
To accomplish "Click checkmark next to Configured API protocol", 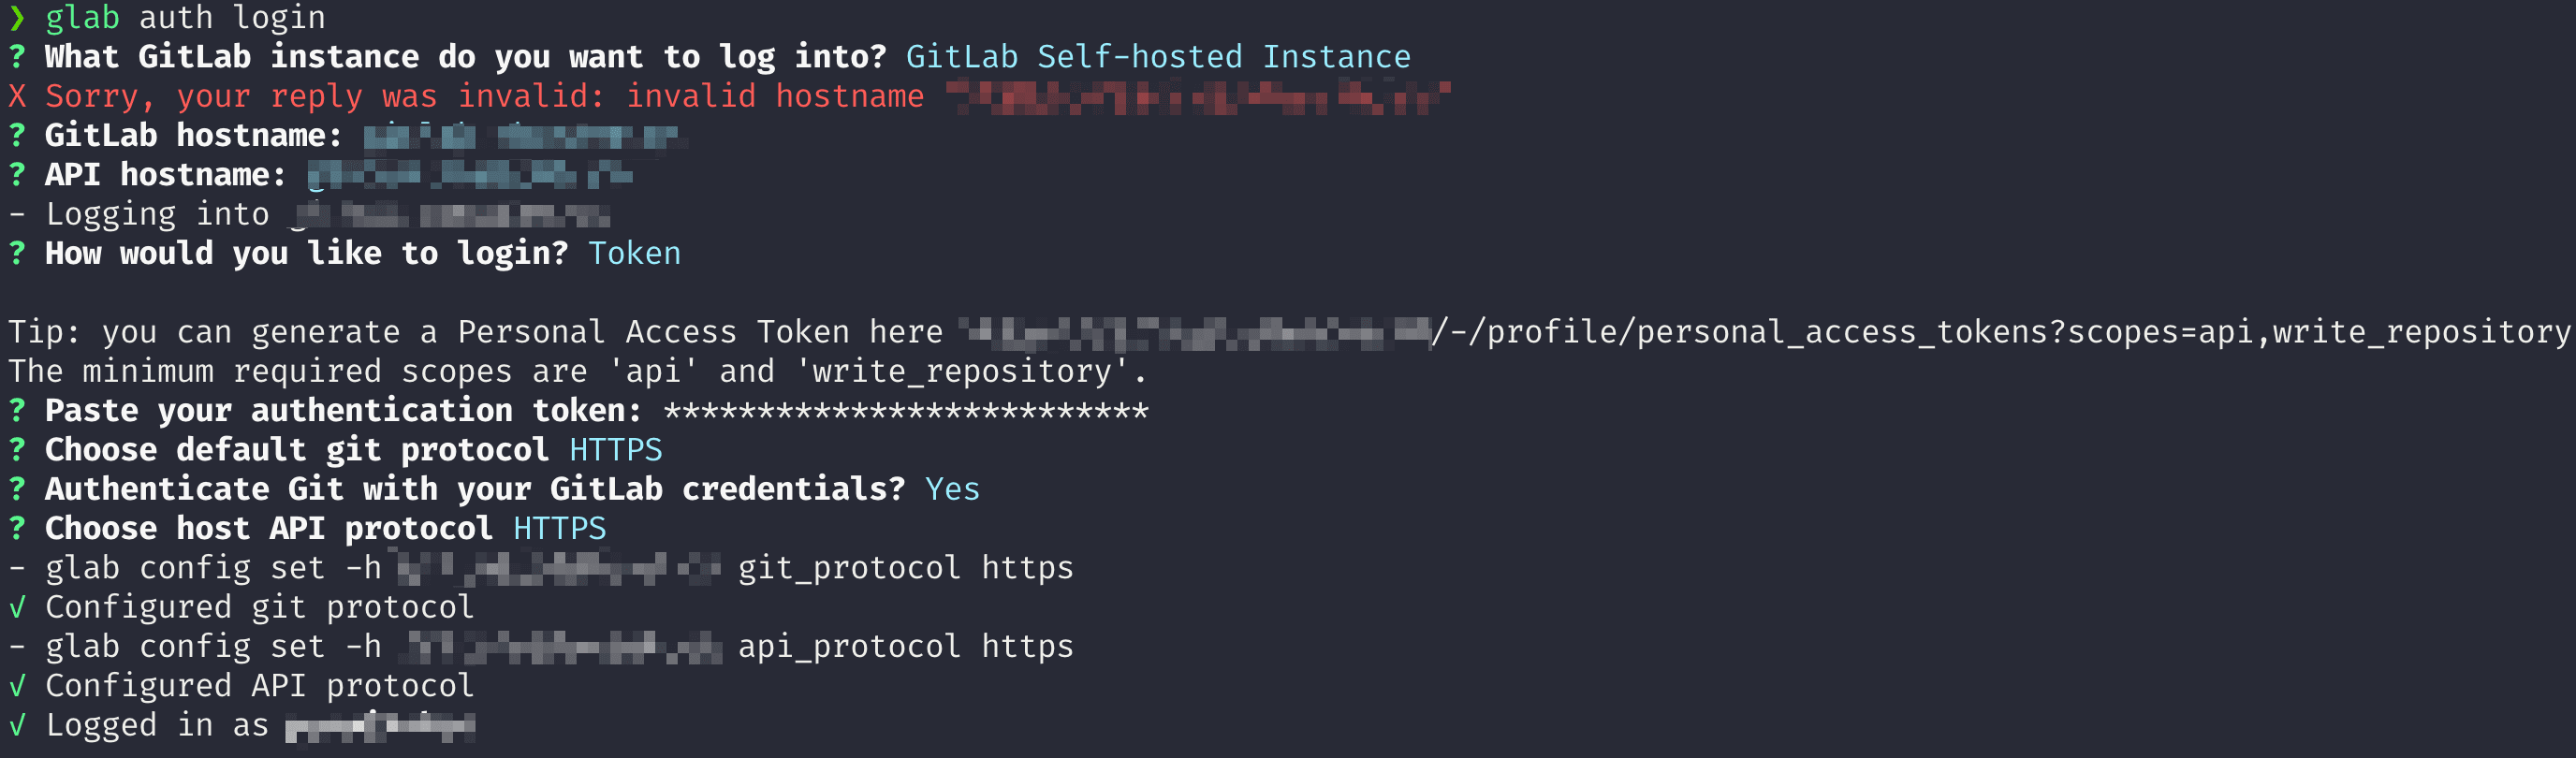I will click(17, 686).
